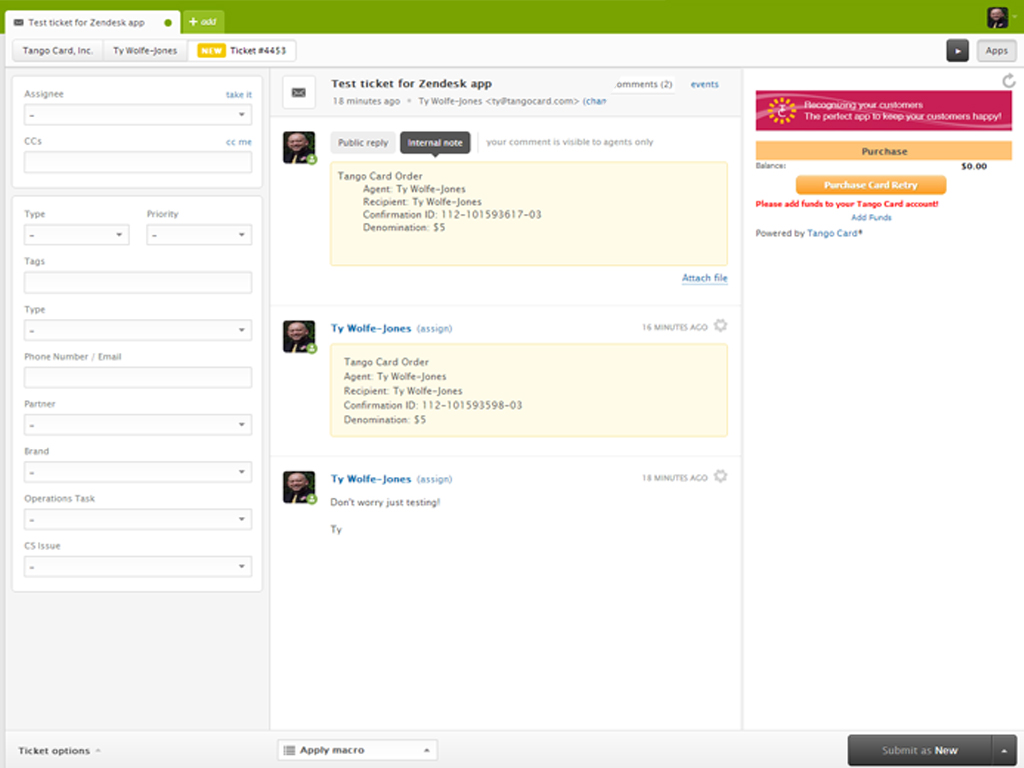Image resolution: width=1024 pixels, height=768 pixels.
Task: Switch to the Tango Card, Inc. tab
Action: click(x=58, y=51)
